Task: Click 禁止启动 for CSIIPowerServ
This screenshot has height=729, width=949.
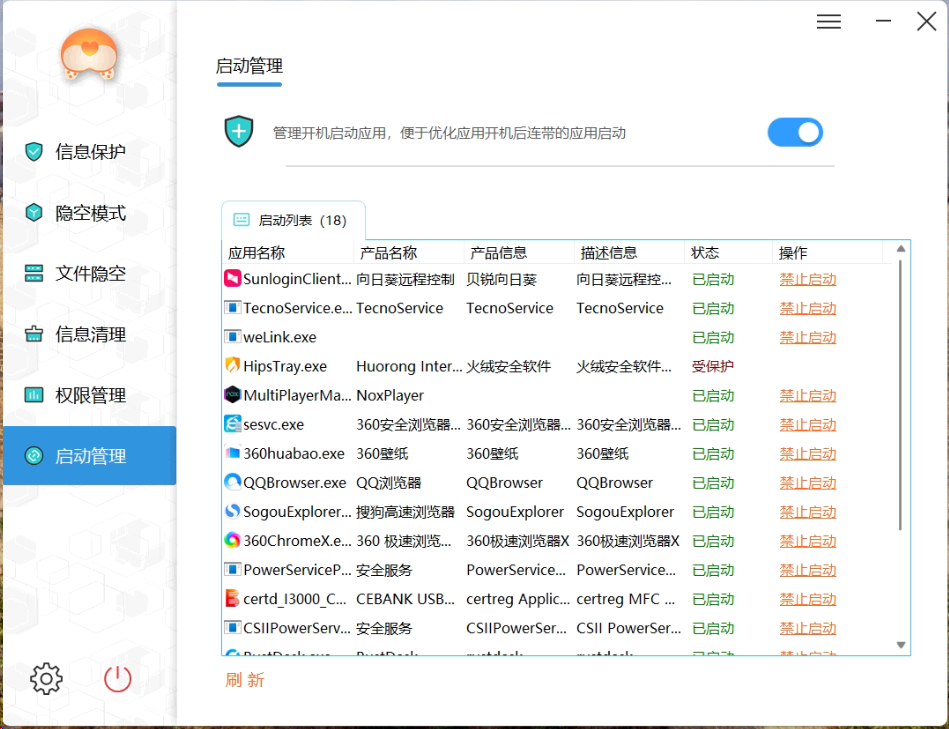Action: [807, 628]
